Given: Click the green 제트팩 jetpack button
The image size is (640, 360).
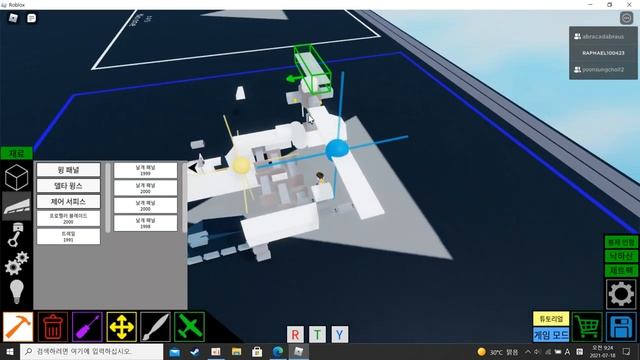Looking at the screenshot, I should click(x=621, y=270).
